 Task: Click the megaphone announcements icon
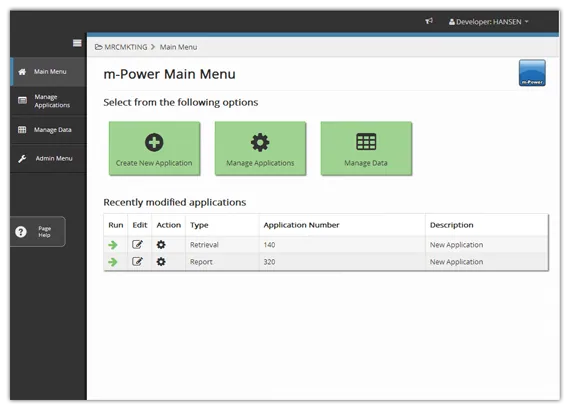pyautogui.click(x=429, y=21)
